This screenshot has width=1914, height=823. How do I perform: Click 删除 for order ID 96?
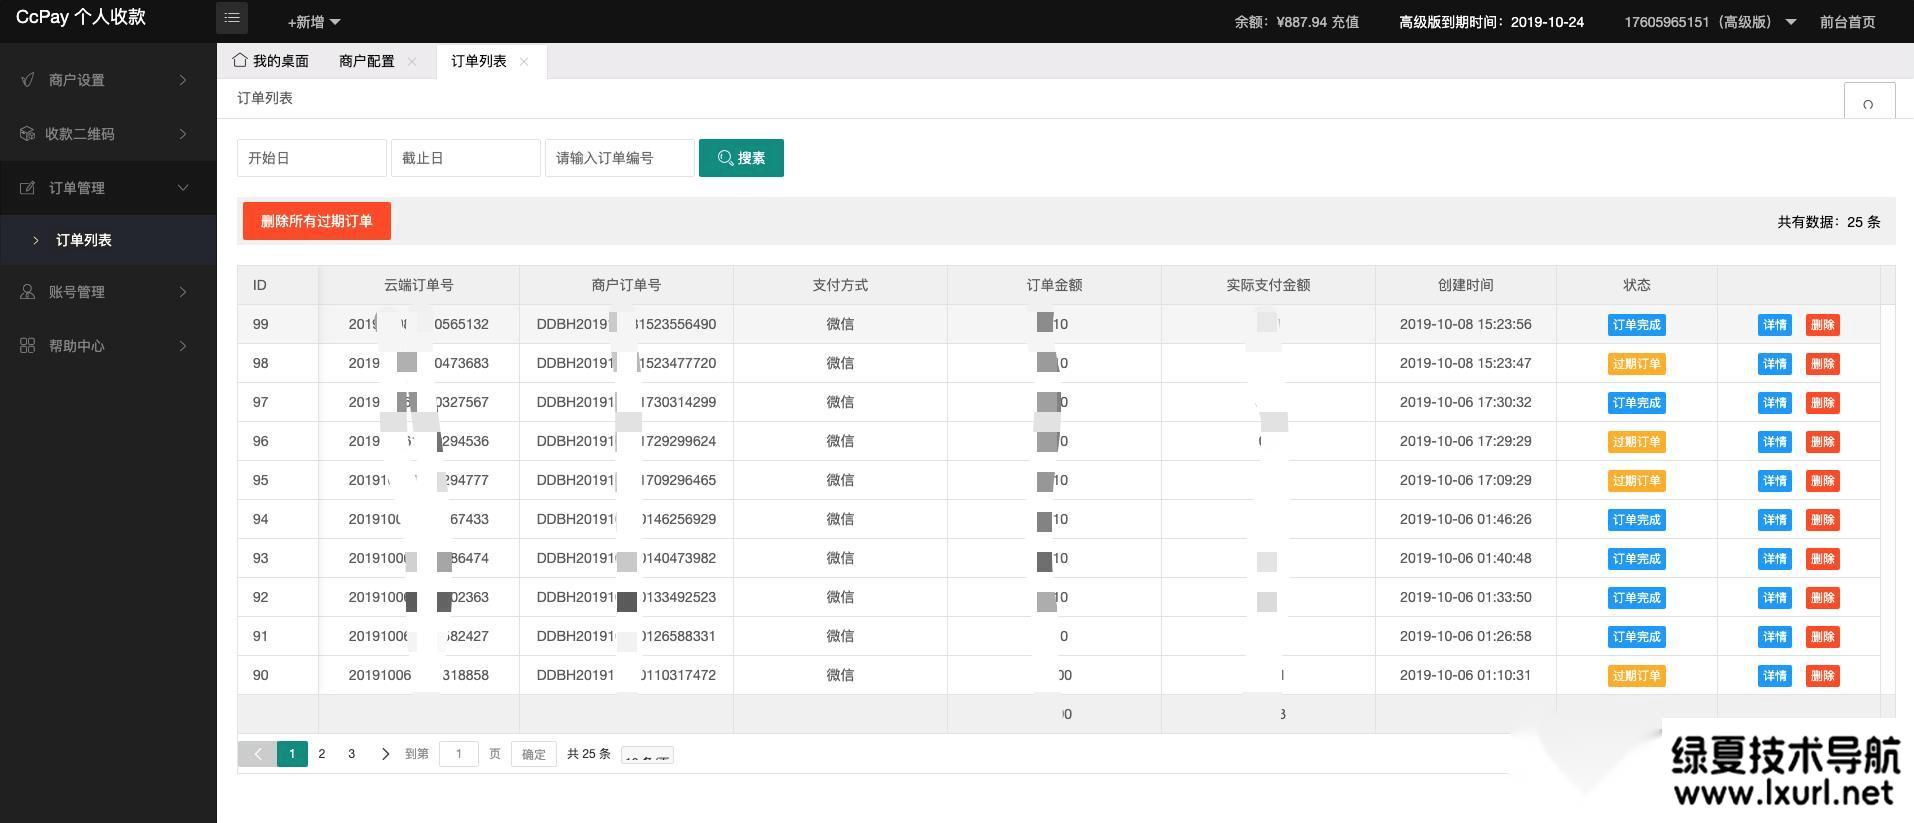(x=1823, y=442)
